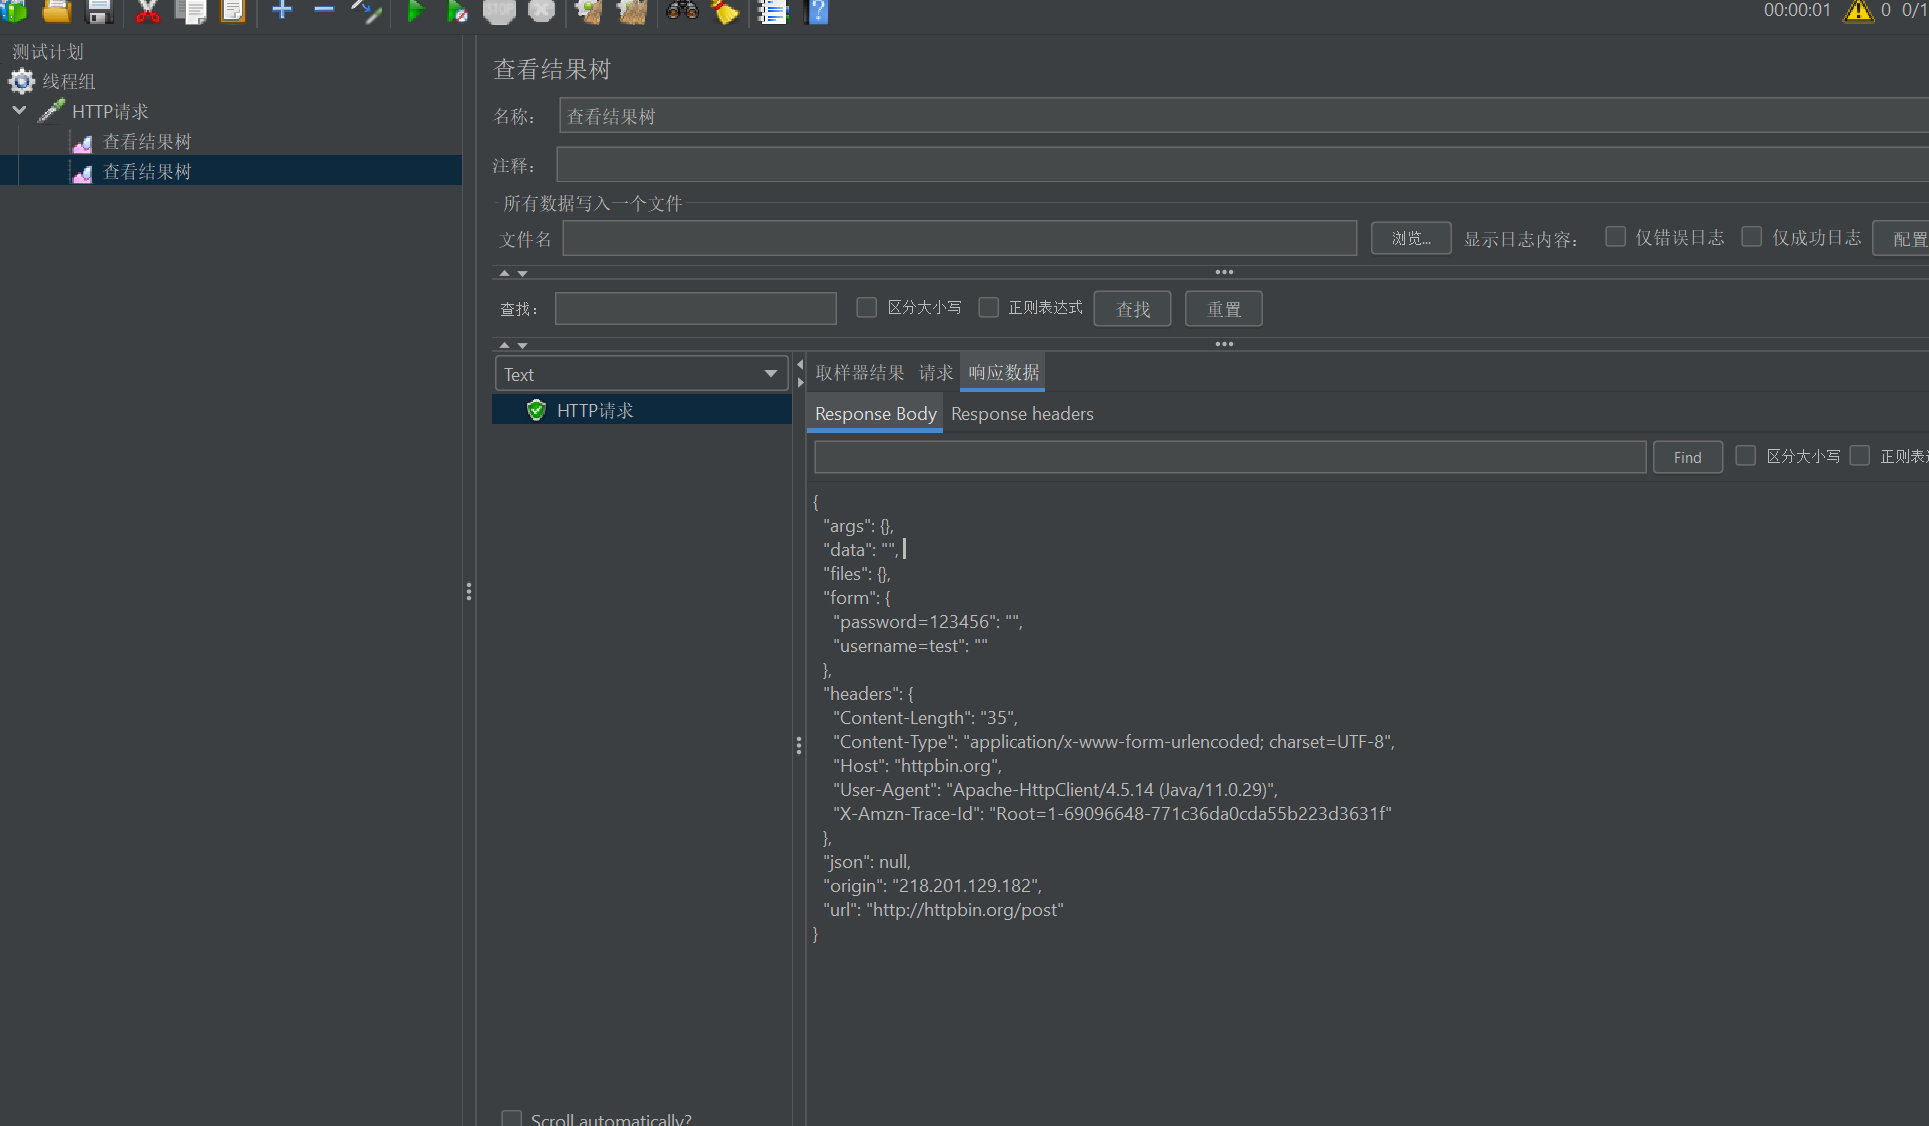Click the green Start run toolbar icon

click(415, 11)
